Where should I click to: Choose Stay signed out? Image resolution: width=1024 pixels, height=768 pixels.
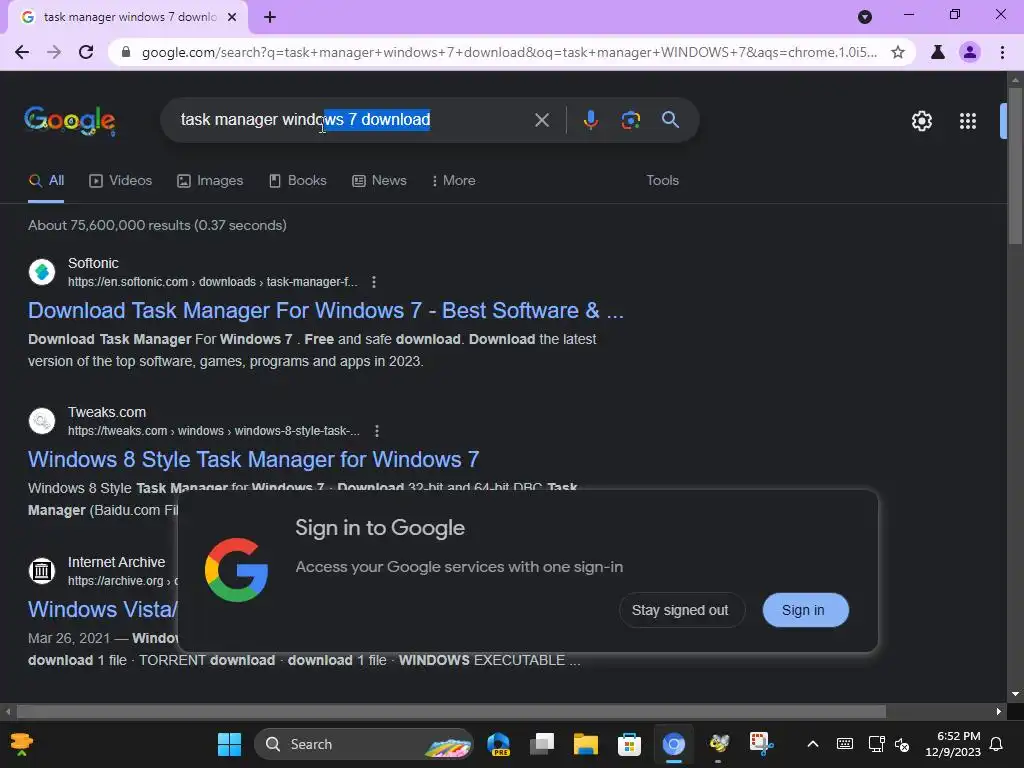coord(681,610)
